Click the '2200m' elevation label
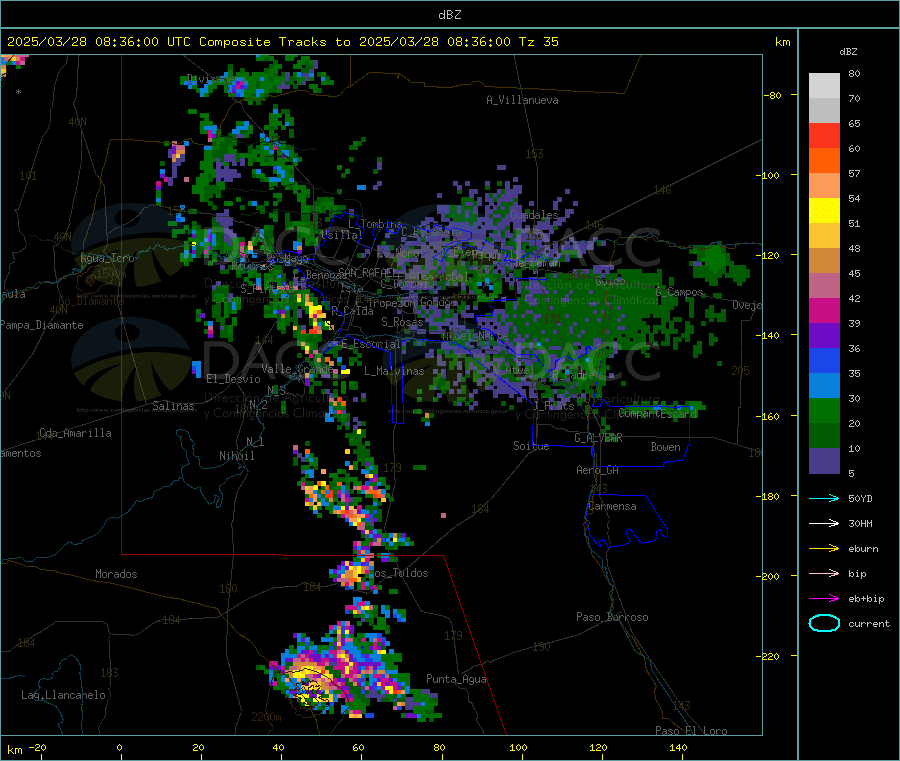The height and width of the screenshot is (761, 900). tap(266, 717)
